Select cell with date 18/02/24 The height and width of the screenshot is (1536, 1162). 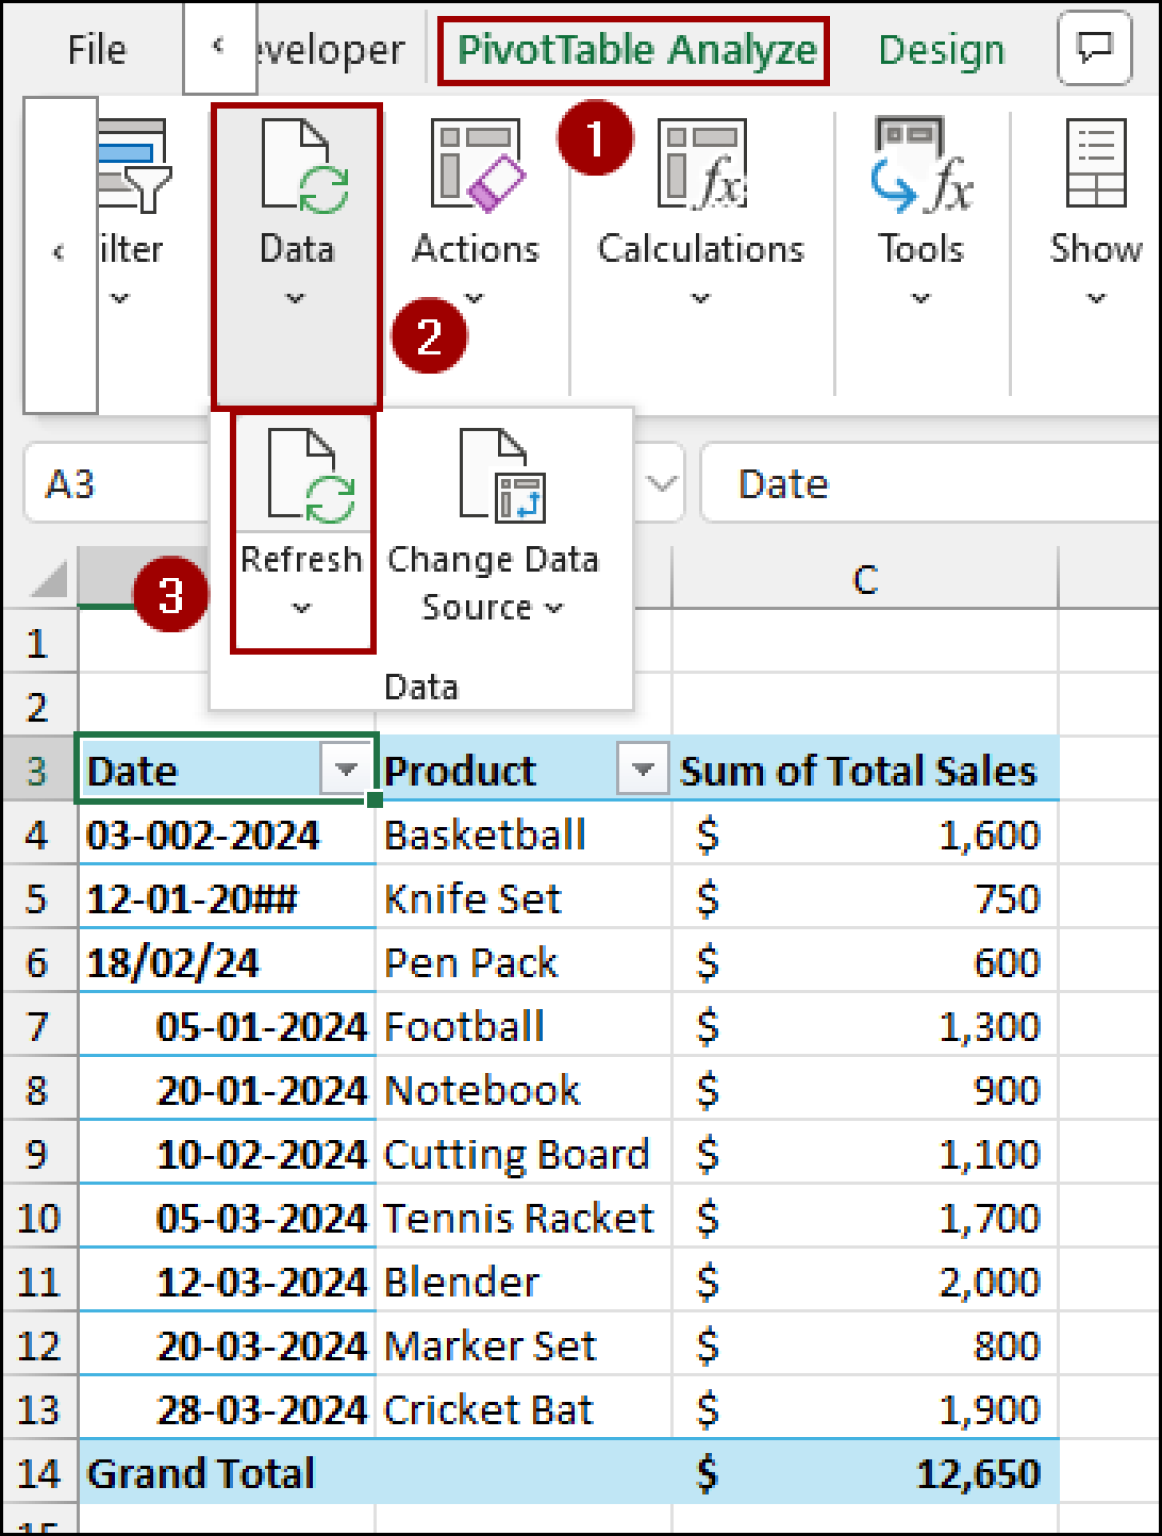pos(227,963)
